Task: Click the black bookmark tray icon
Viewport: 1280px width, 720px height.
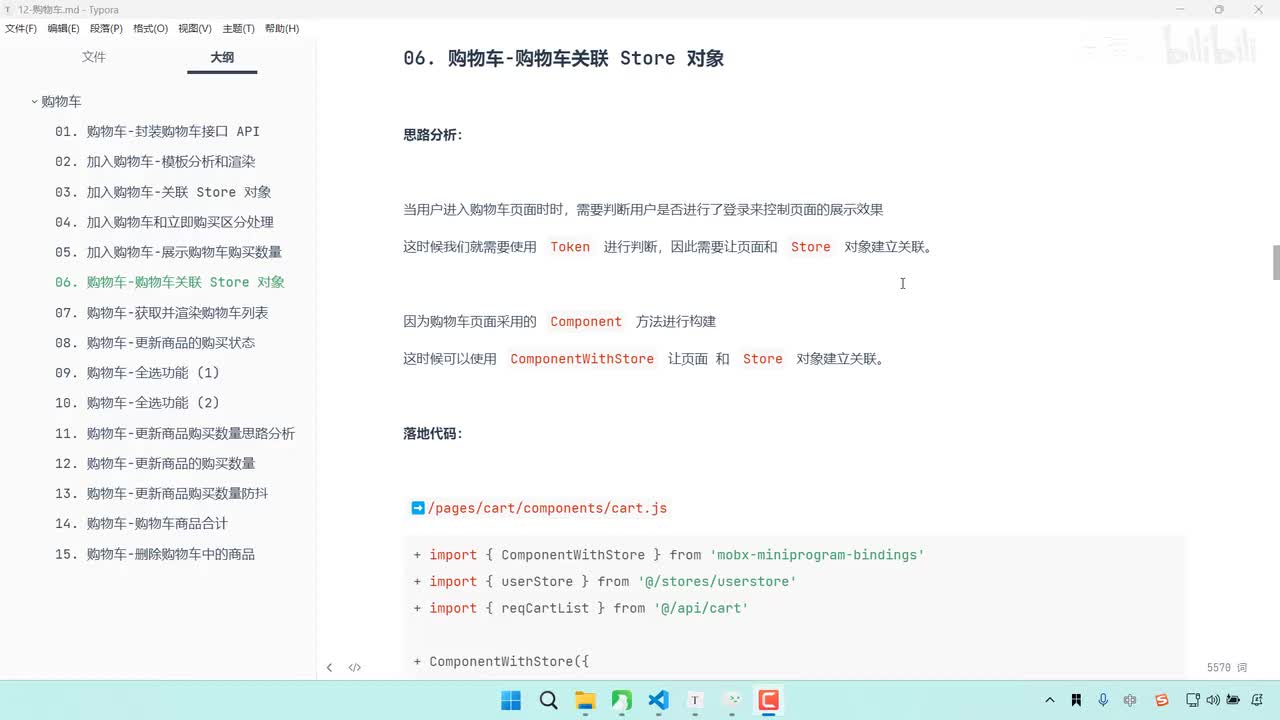Action: click(1076, 700)
